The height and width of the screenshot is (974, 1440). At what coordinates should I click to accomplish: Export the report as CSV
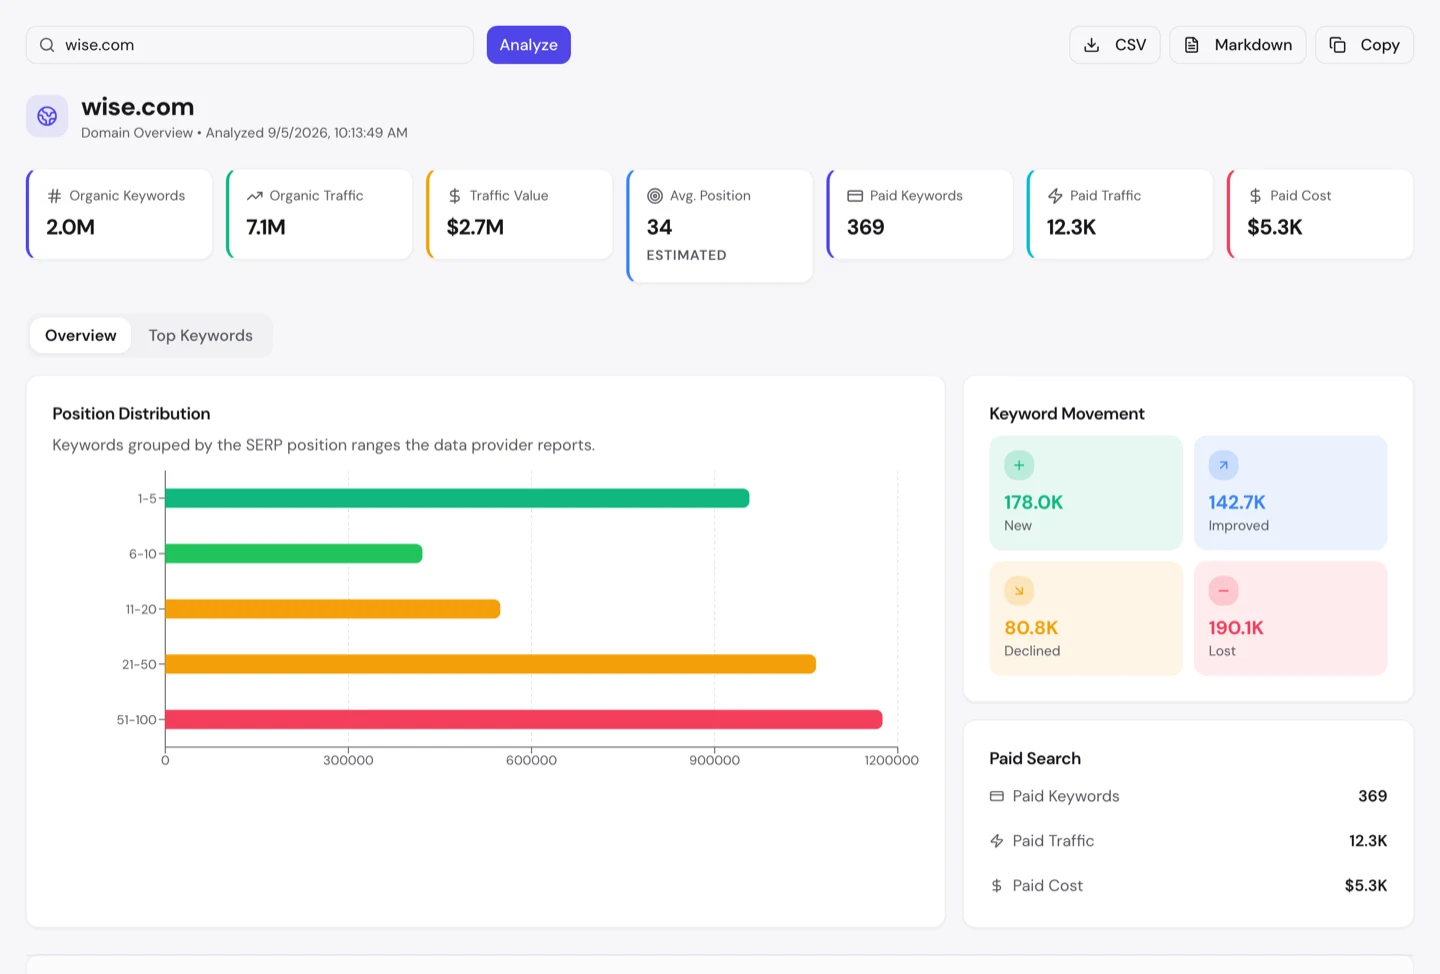1115,45
